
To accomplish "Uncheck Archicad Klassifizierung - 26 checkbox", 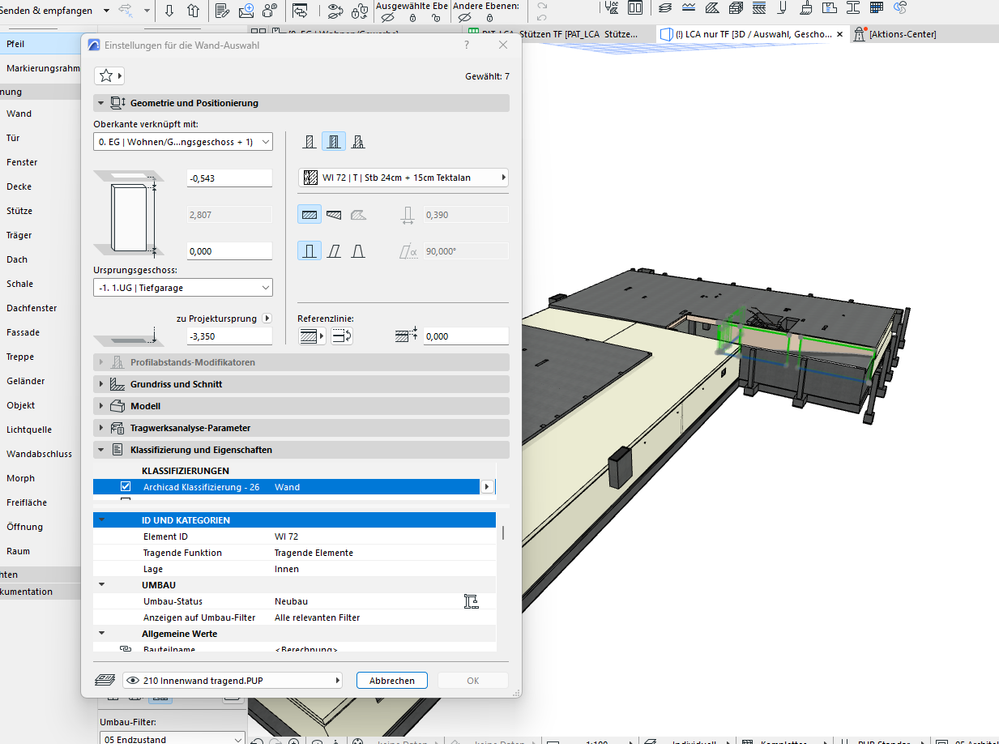I will tap(125, 487).
